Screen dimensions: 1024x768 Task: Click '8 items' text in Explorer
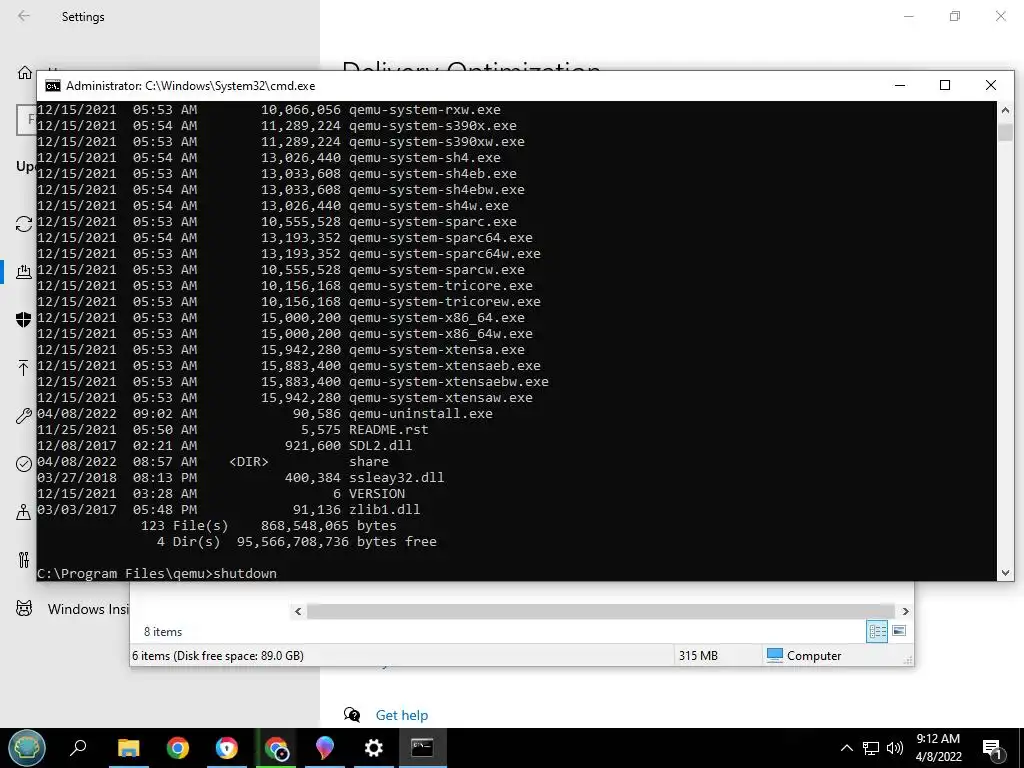tap(163, 632)
